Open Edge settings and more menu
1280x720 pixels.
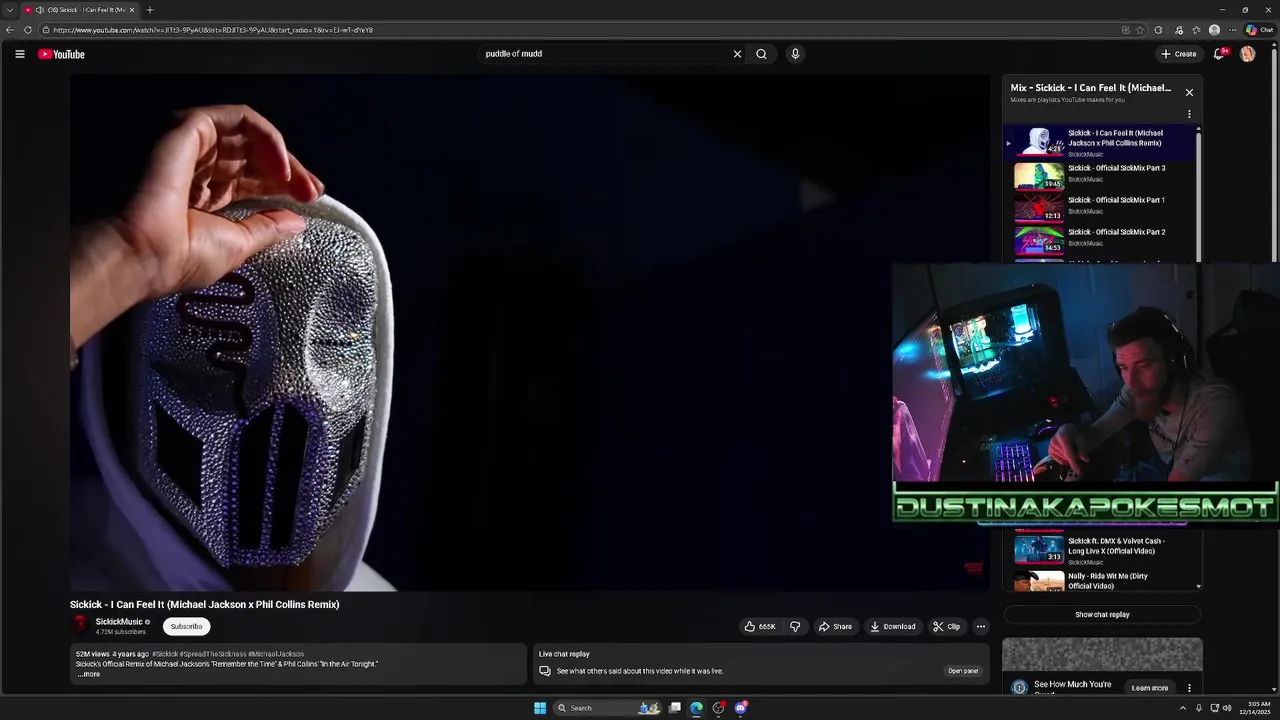pyautogui.click(x=1232, y=30)
